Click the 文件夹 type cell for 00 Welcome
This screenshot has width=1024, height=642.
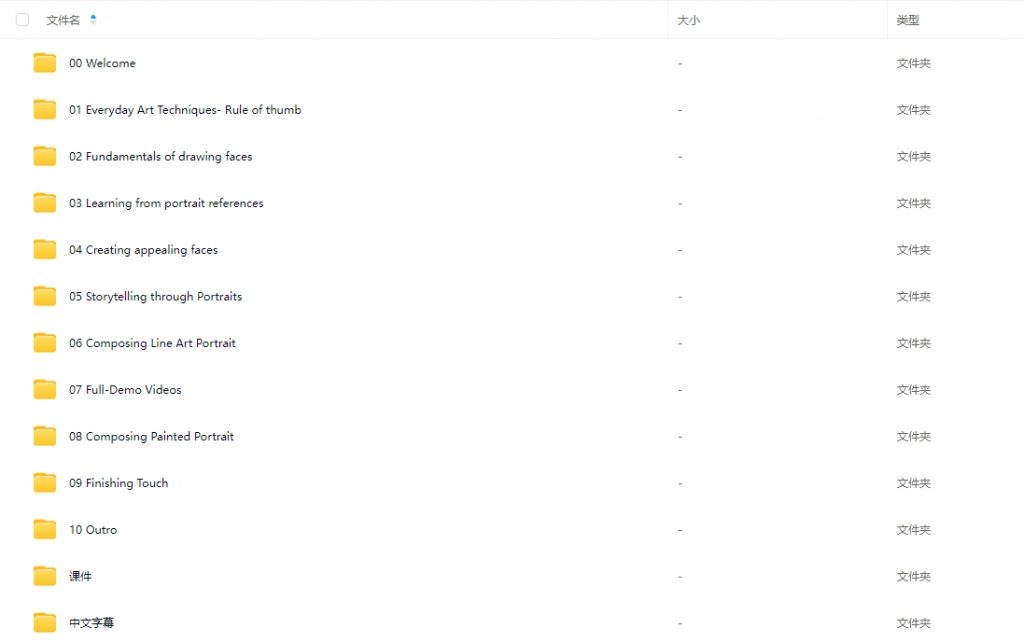[913, 63]
